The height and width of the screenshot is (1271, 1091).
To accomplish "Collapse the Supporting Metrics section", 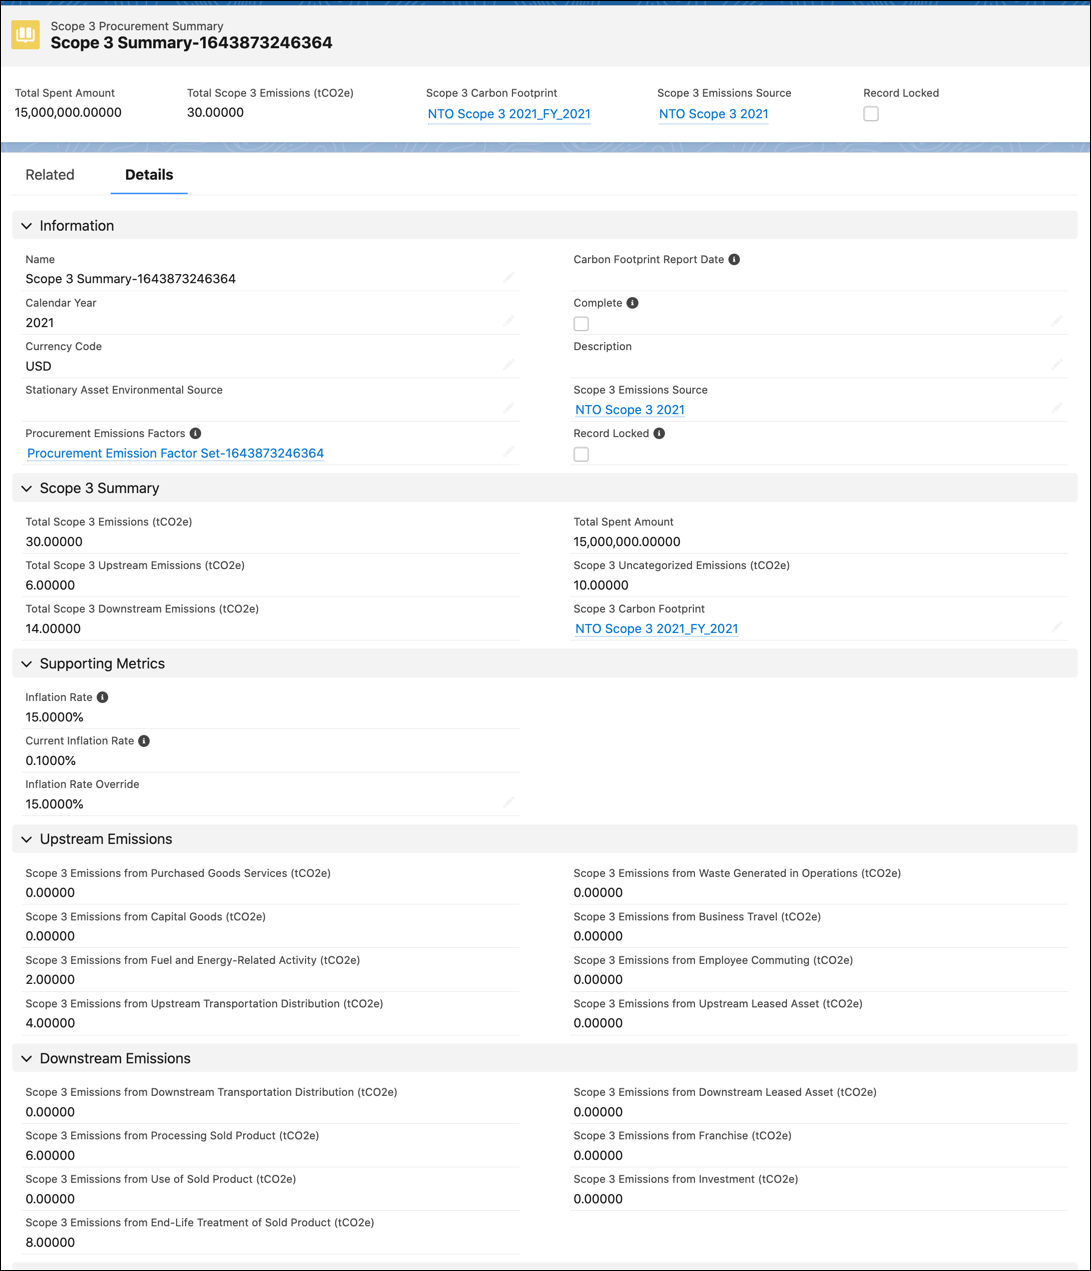I will coord(27,664).
